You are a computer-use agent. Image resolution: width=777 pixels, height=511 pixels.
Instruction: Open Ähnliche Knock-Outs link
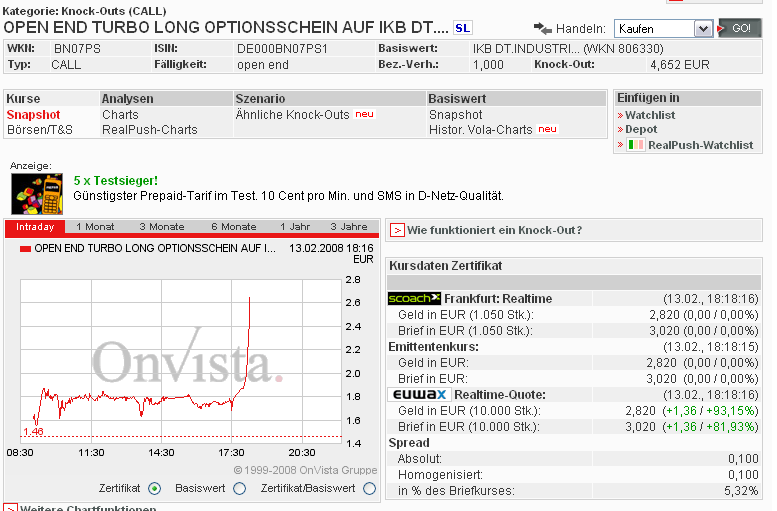(x=292, y=114)
